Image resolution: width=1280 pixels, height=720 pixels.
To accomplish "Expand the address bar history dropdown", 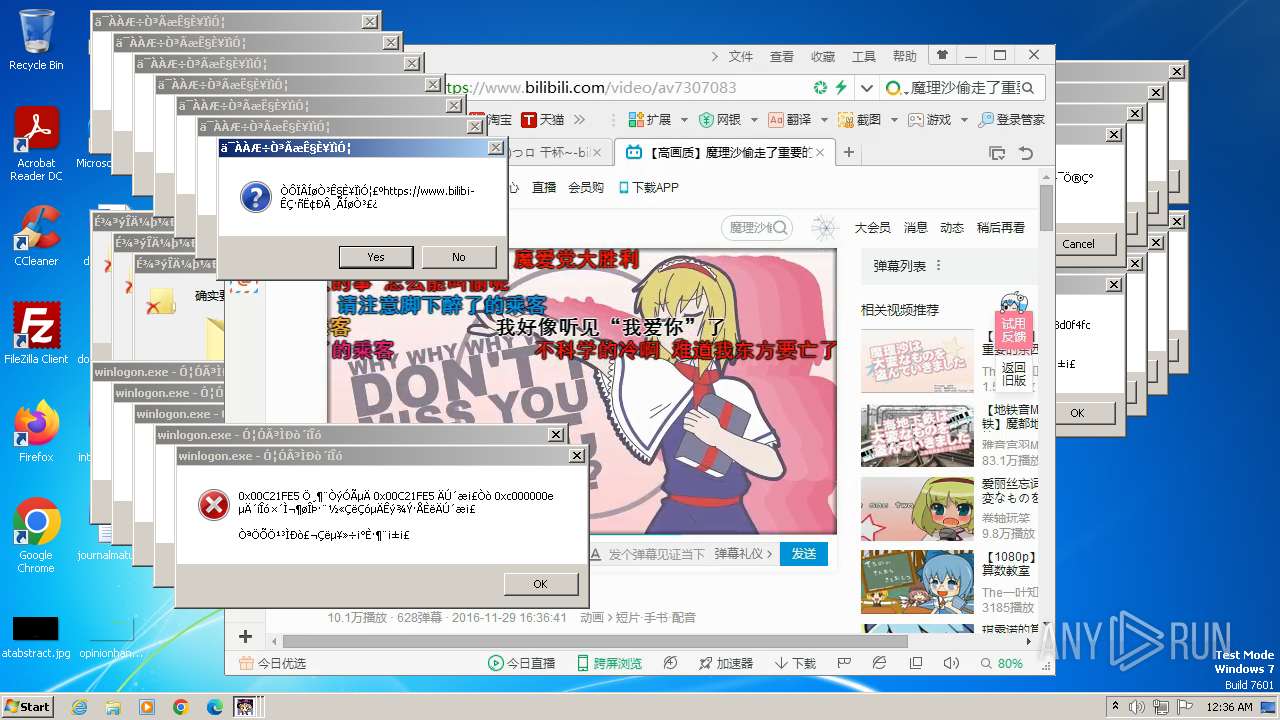I will (x=866, y=88).
